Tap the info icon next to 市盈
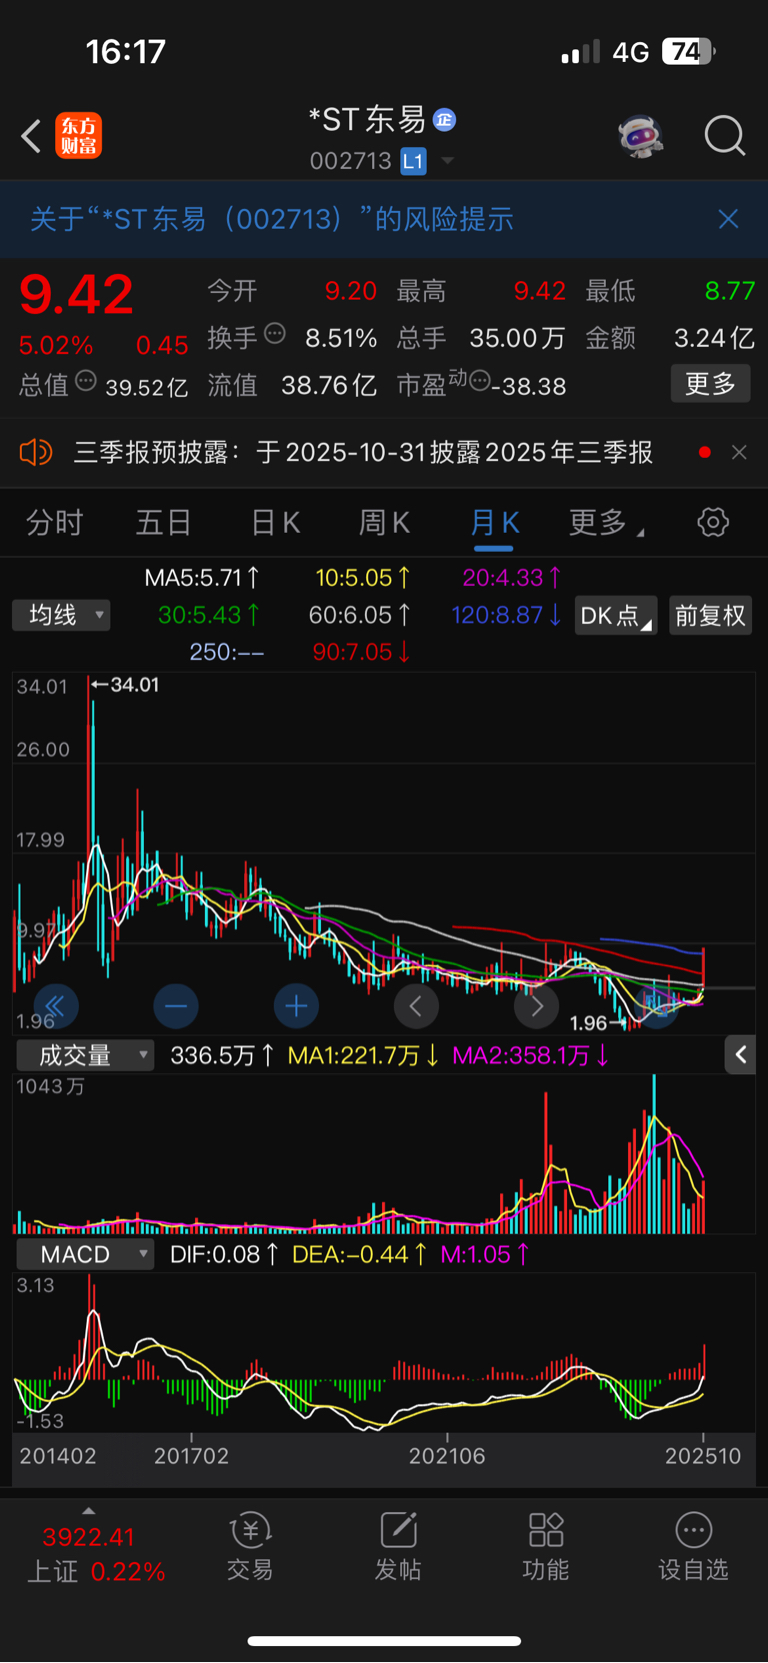This screenshot has height=1663, width=768. 479,381
